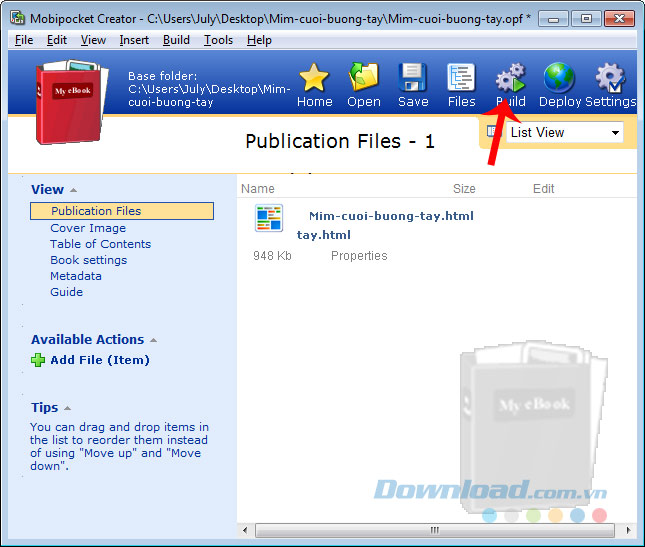Open the File menu
The image size is (645, 547).
point(24,40)
